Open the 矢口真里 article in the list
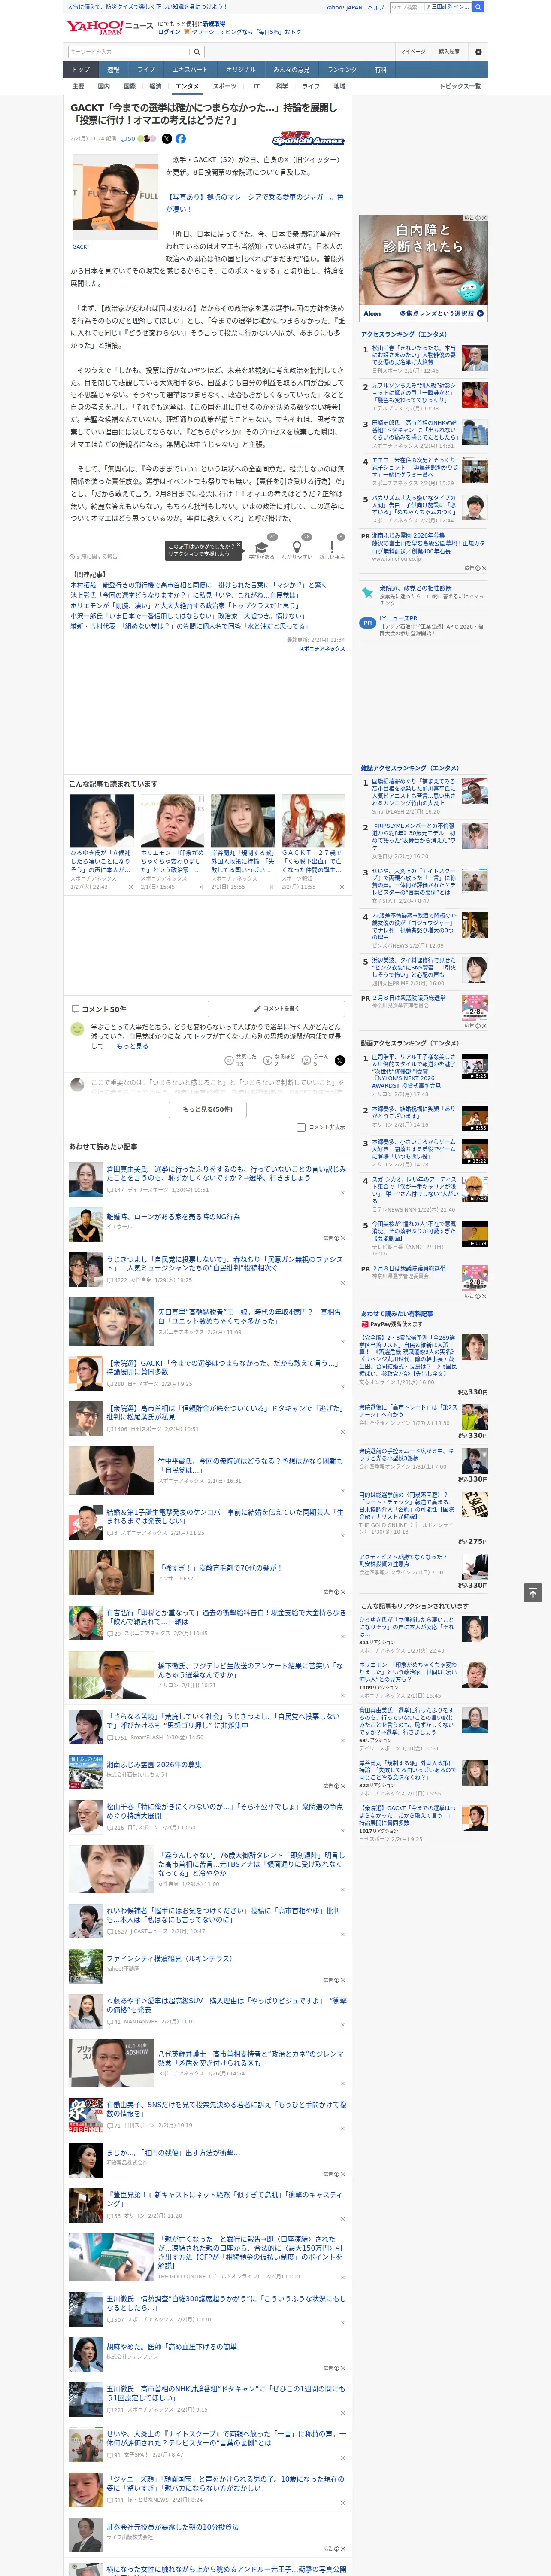This screenshot has height=2576, width=551. 249,1316
